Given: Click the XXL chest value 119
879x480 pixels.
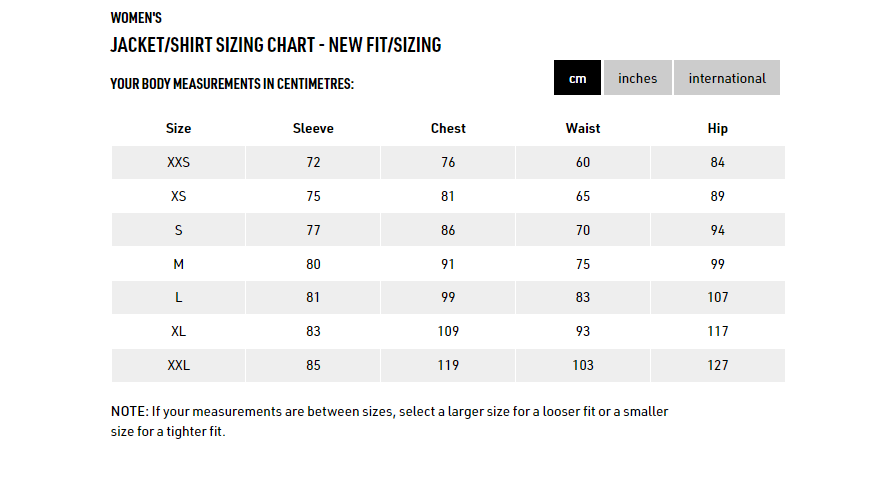Looking at the screenshot, I should 448,366.
